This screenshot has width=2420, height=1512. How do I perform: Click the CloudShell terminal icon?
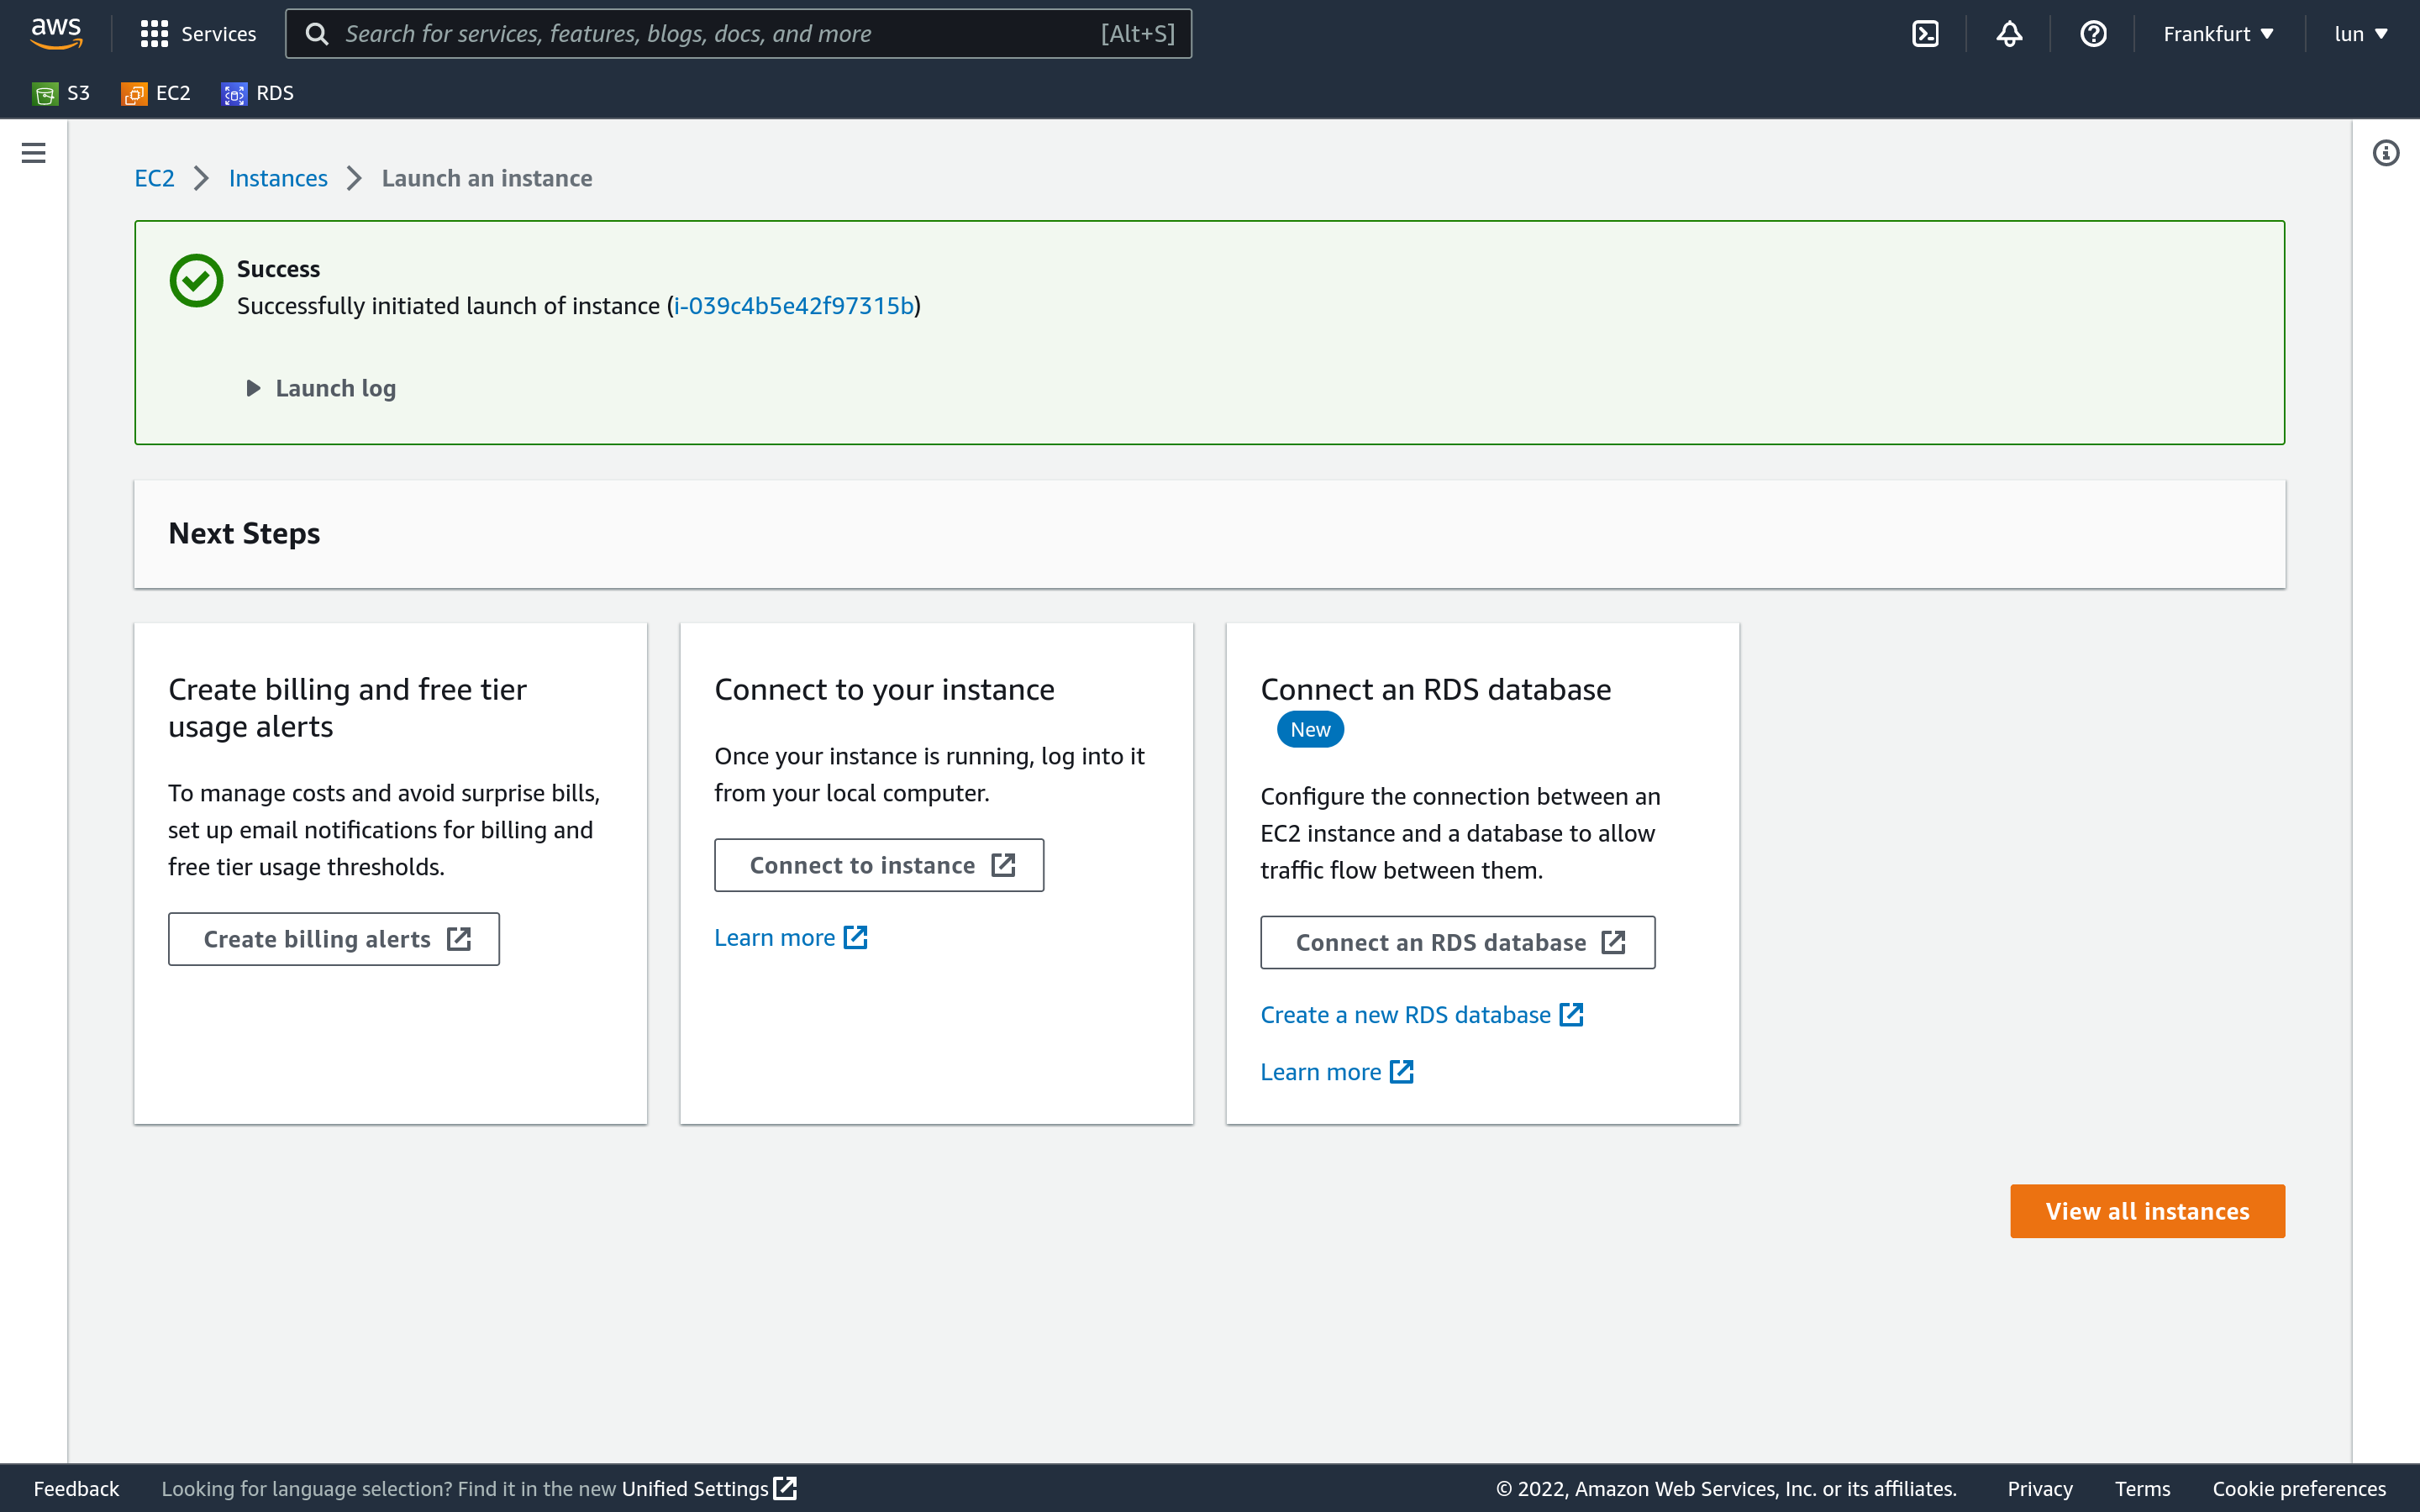click(x=1925, y=33)
